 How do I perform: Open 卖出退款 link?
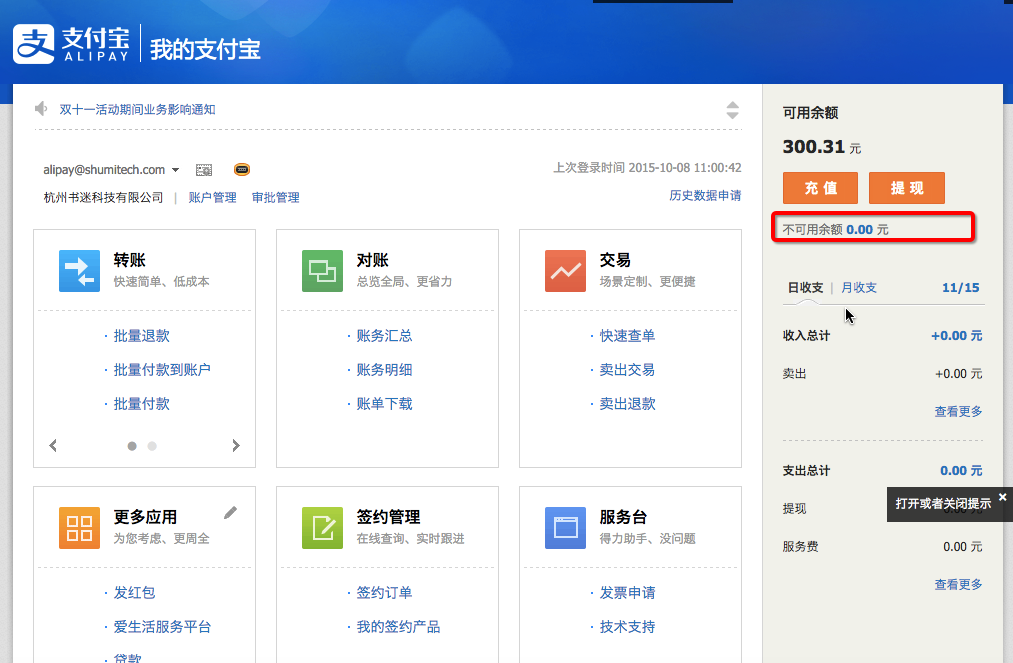coord(627,404)
